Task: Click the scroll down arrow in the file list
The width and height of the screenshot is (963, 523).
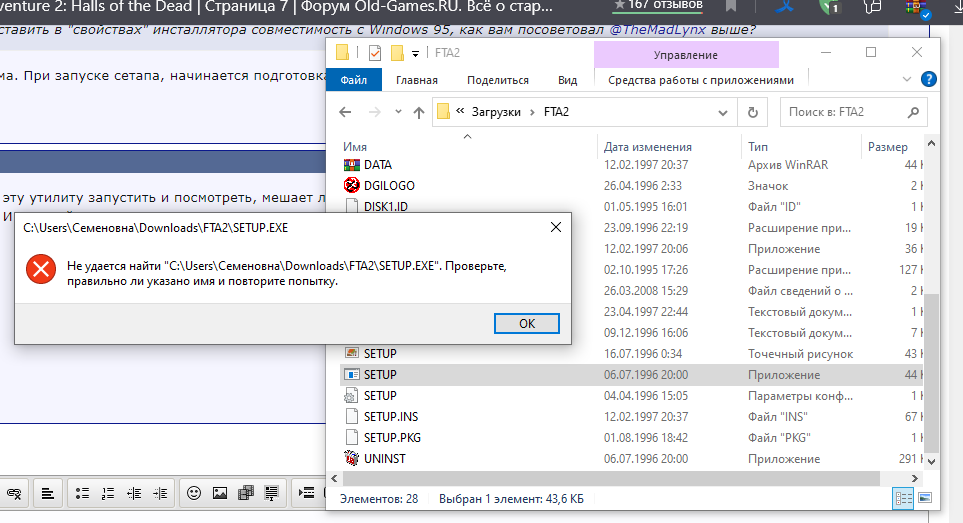Action: click(x=932, y=461)
